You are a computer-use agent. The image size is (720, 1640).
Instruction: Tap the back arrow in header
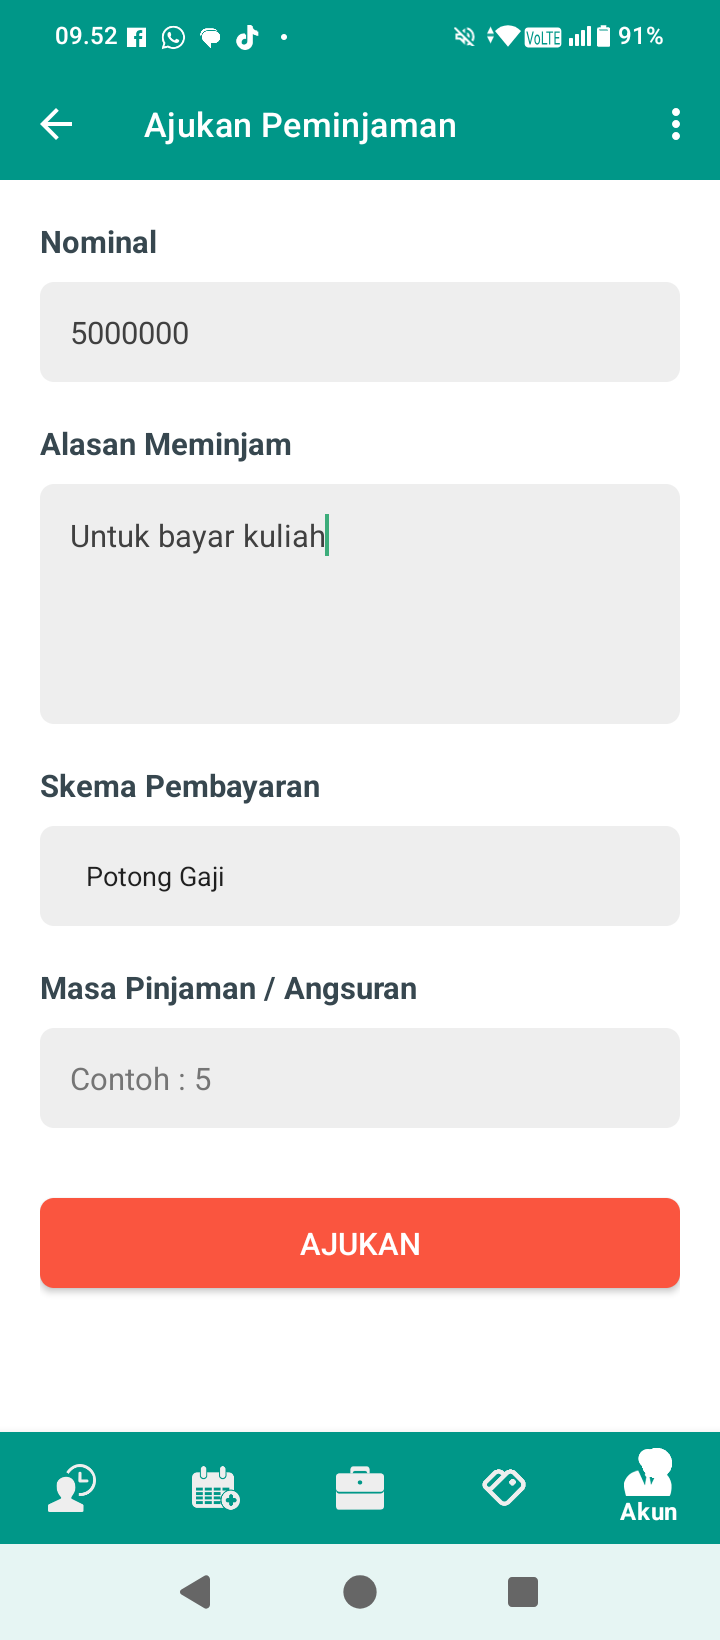(57, 125)
